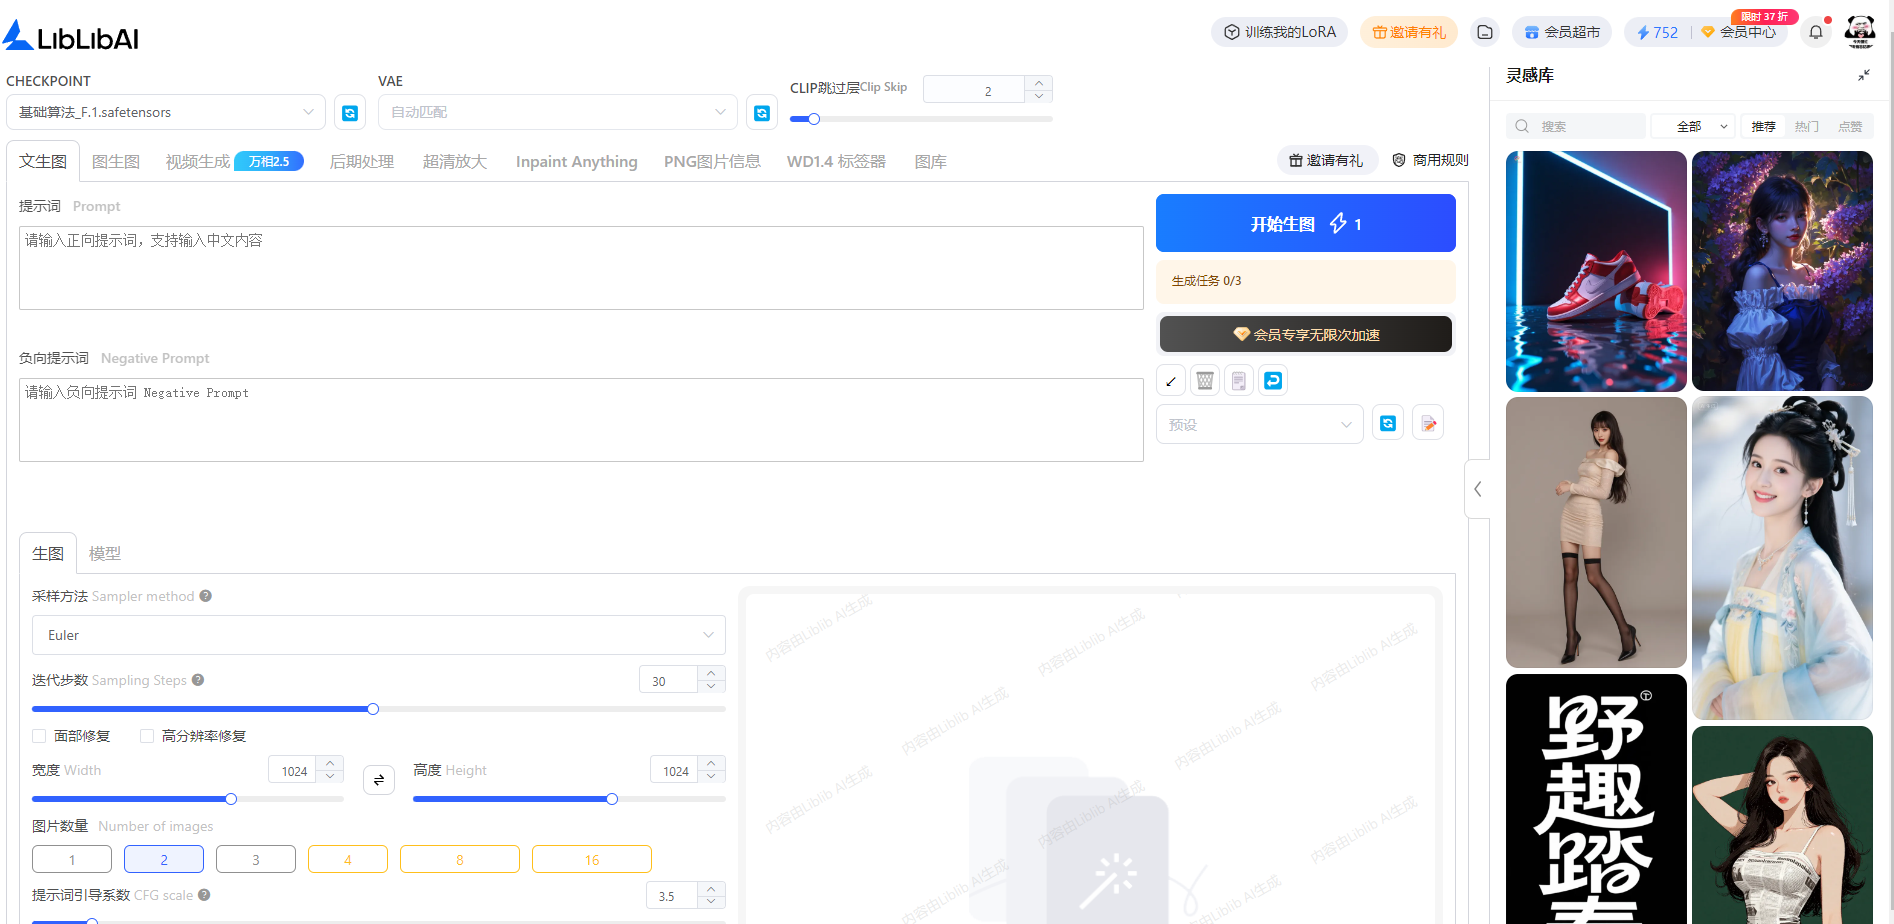Click the arrow icon to fill prompt parameters
1894x924 pixels.
point(1171,381)
